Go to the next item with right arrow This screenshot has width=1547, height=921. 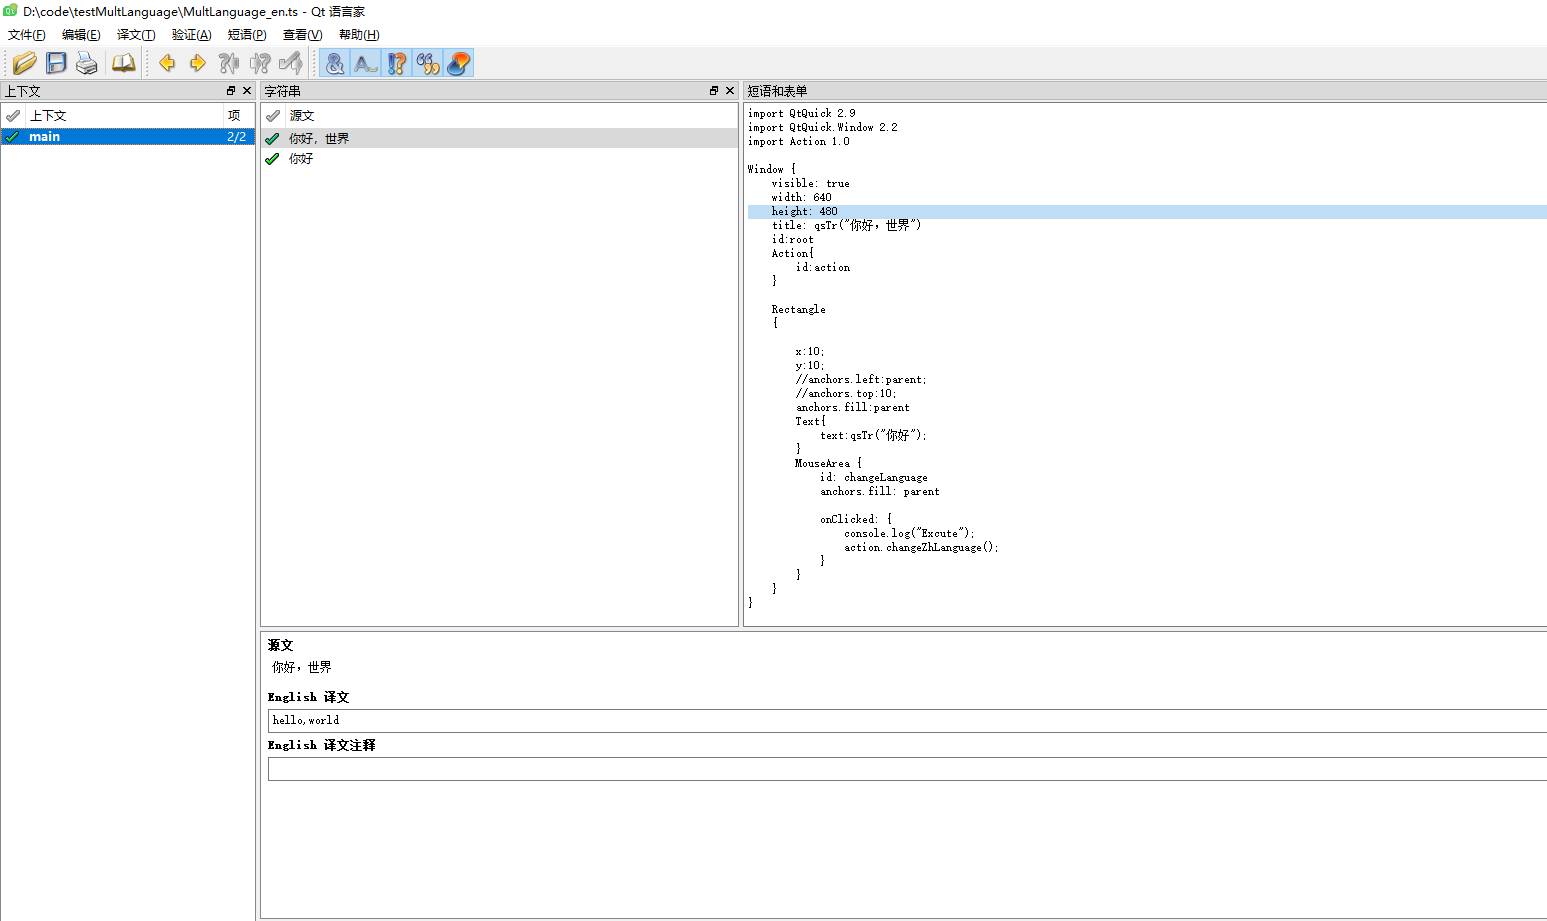point(198,63)
